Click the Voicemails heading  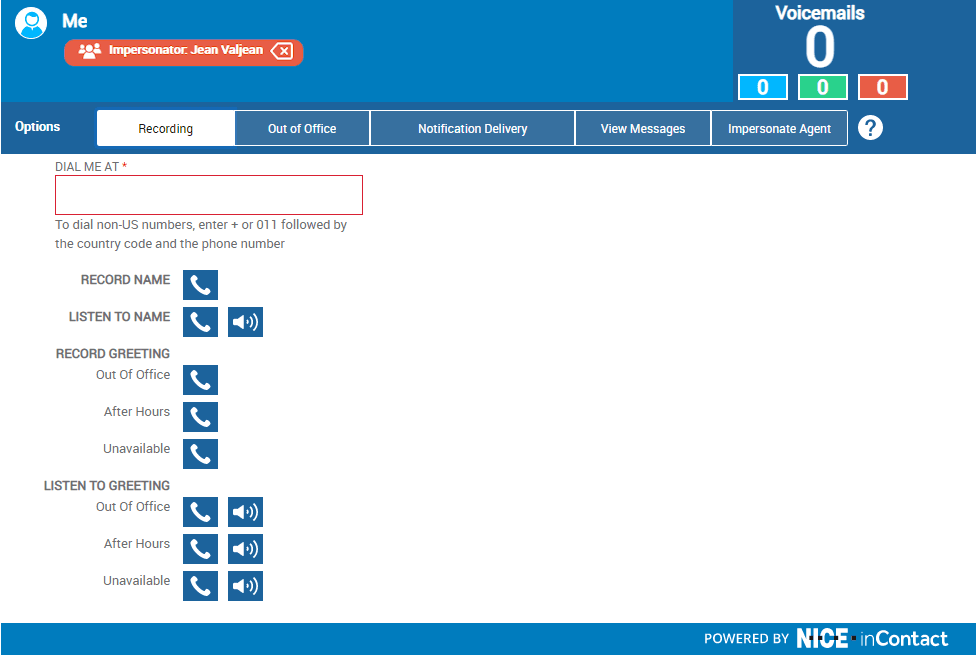(x=820, y=13)
